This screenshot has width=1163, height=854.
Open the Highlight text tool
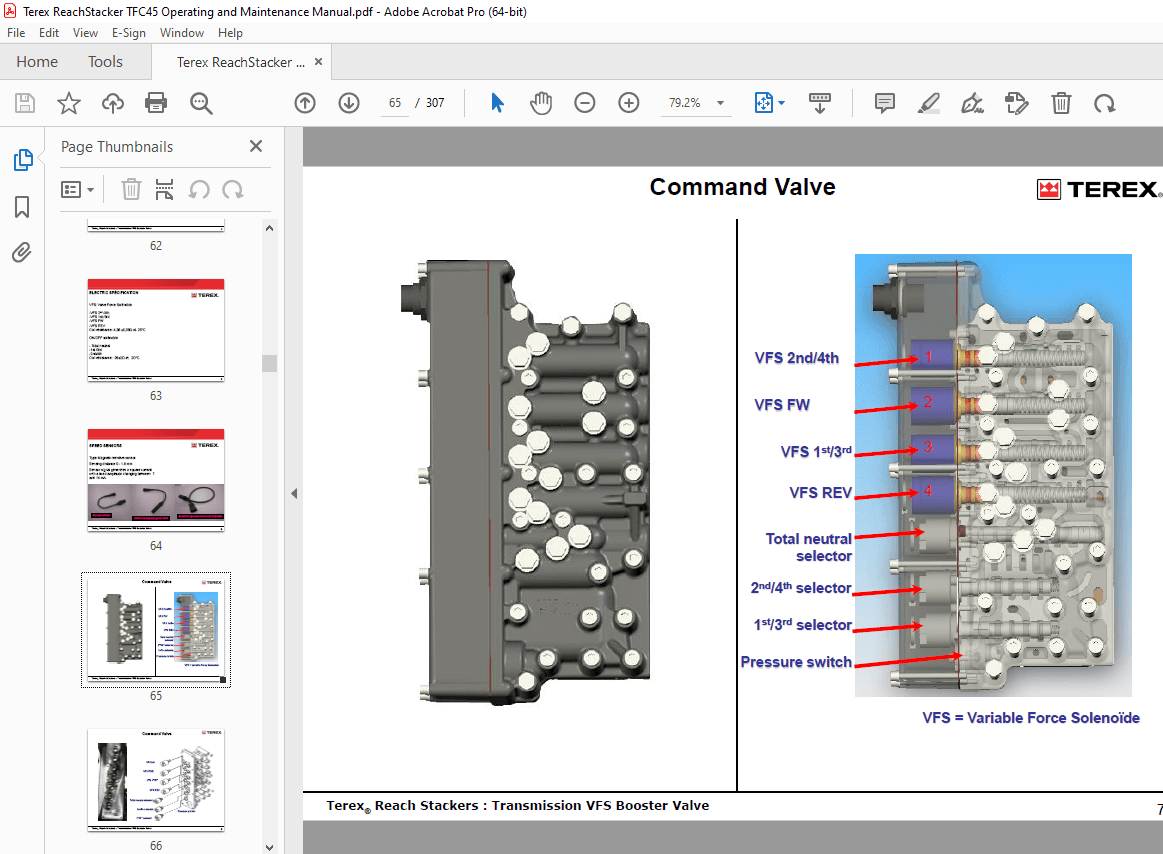tap(928, 103)
